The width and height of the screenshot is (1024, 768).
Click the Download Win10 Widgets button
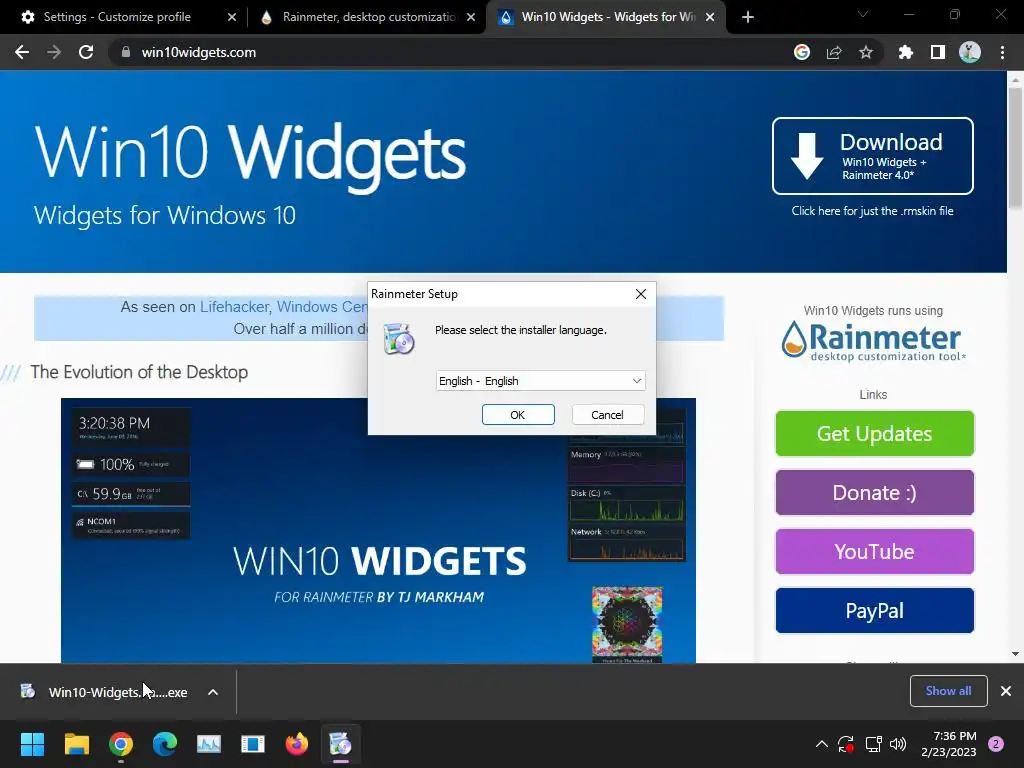(872, 156)
